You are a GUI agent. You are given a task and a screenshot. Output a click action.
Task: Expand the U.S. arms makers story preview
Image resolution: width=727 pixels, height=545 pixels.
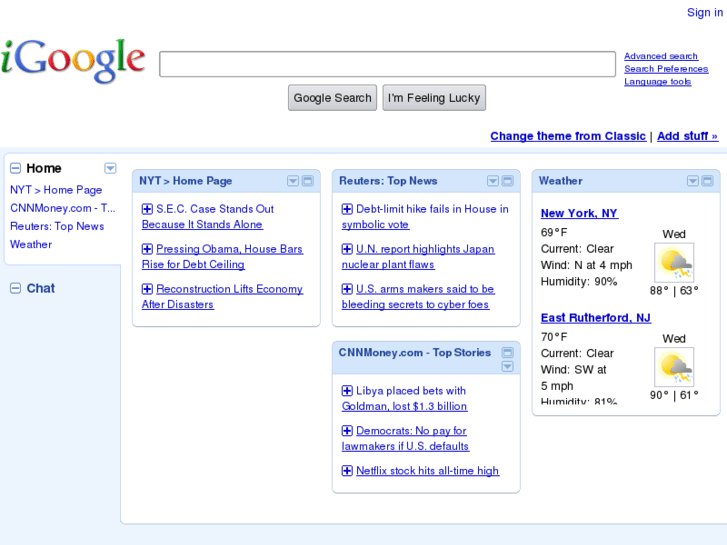[347, 289]
